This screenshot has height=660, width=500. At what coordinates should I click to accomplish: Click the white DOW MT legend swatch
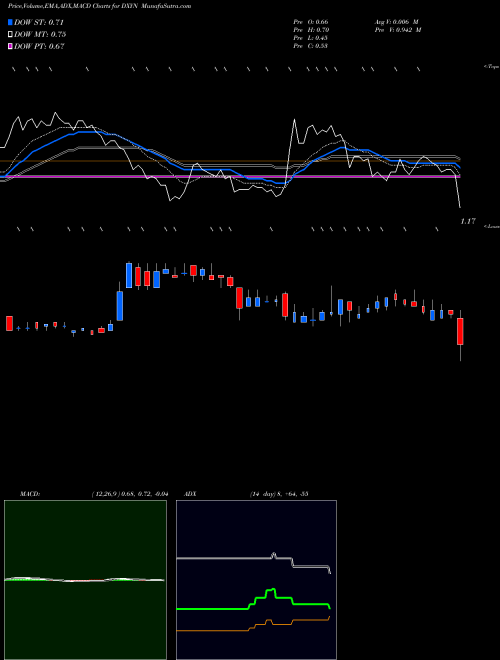(x=10, y=34)
